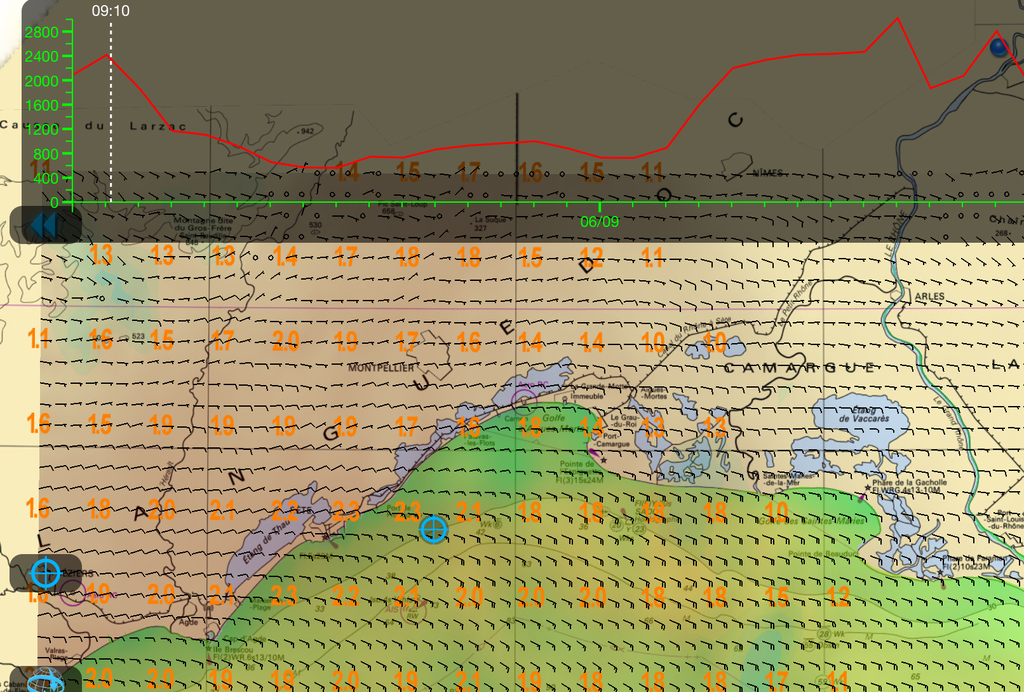Click the 2000 value on the graph axis
The height and width of the screenshot is (692, 1024).
click(x=41, y=81)
